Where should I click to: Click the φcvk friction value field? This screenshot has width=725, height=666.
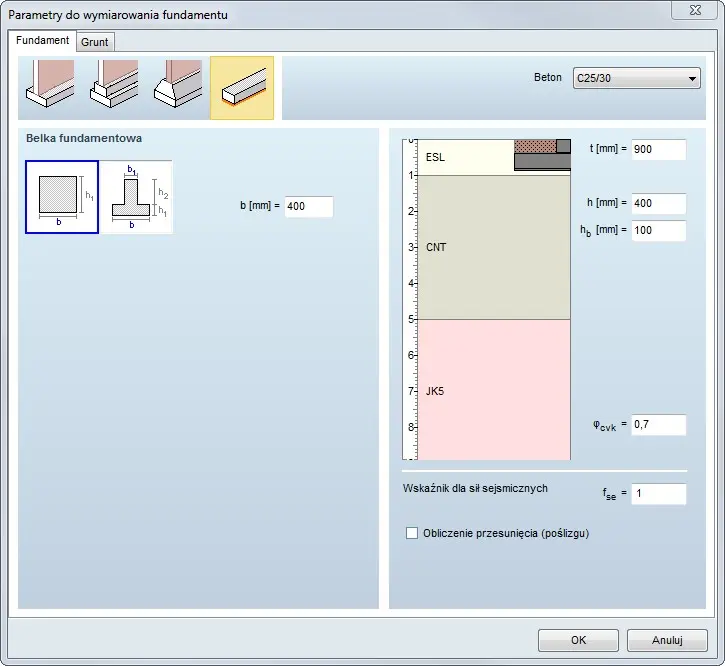(658, 425)
